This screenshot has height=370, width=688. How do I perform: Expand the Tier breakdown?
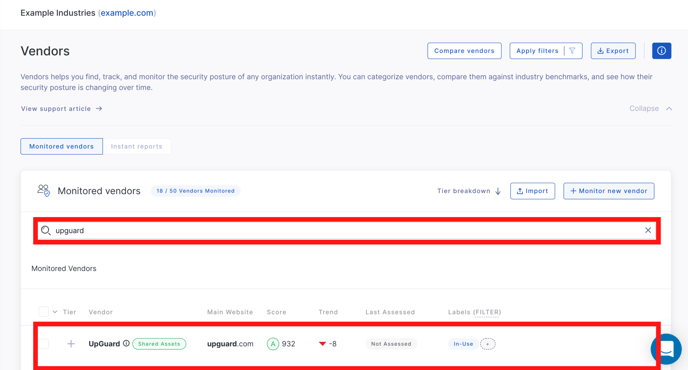click(469, 191)
